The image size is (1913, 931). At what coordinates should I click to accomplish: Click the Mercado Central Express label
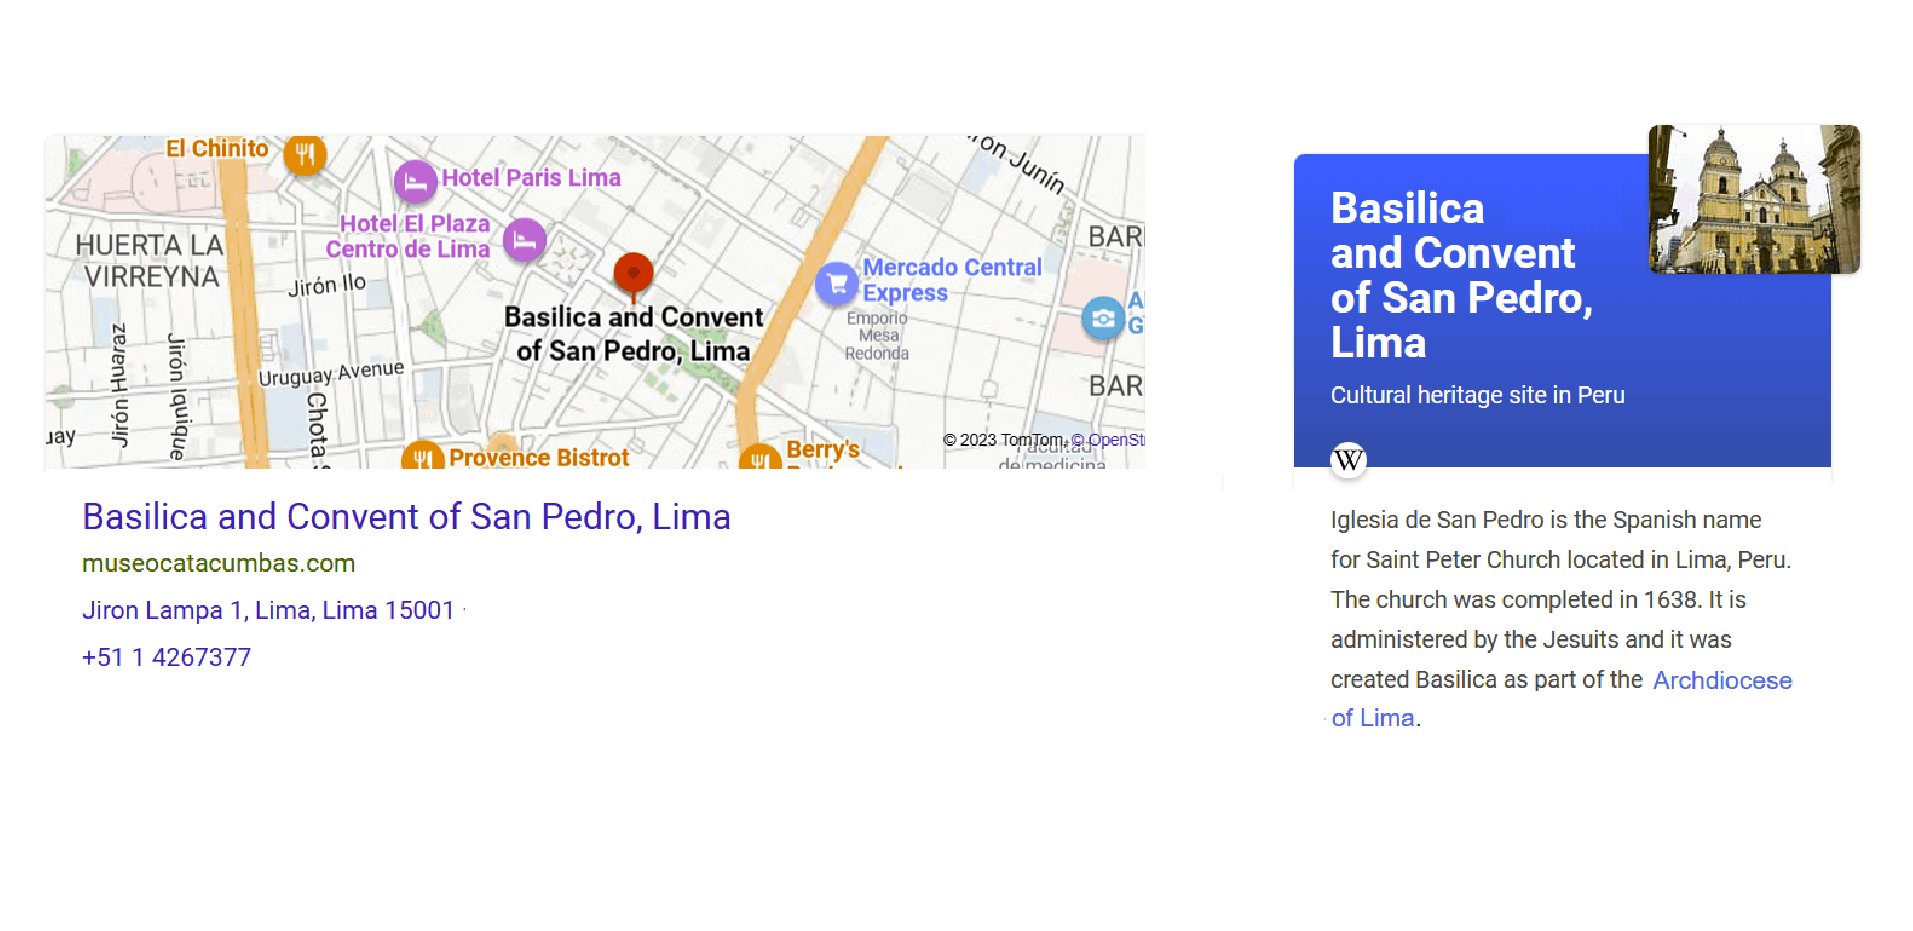pyautogui.click(x=952, y=280)
